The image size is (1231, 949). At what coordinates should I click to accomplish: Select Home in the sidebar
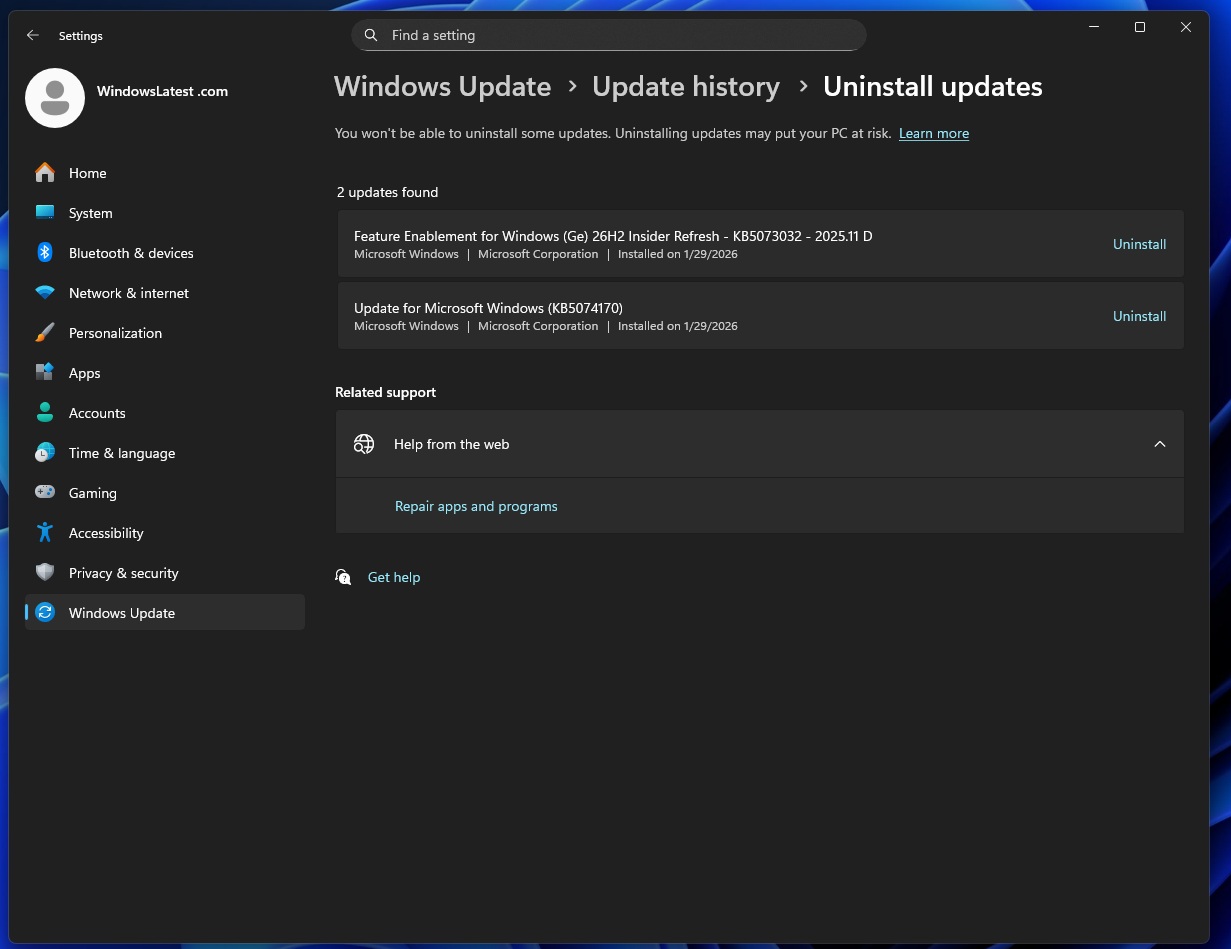pos(87,173)
